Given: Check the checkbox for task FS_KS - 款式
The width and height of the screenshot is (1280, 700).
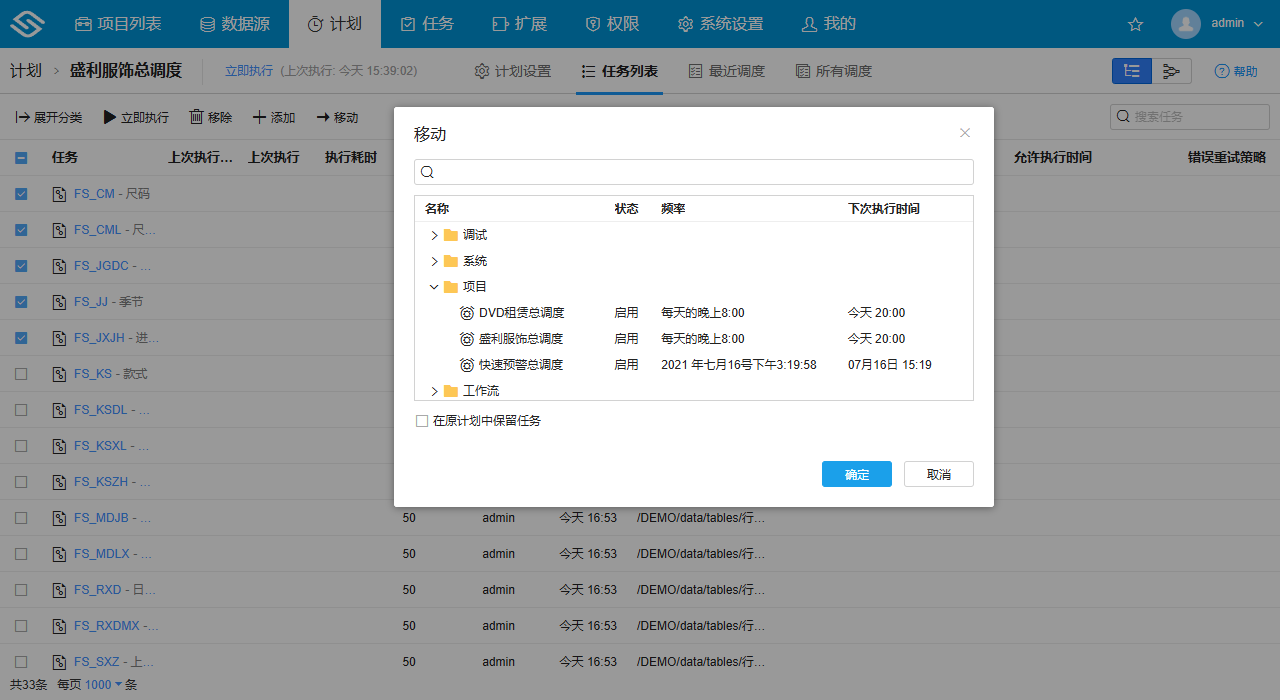Looking at the screenshot, I should coord(21,373).
